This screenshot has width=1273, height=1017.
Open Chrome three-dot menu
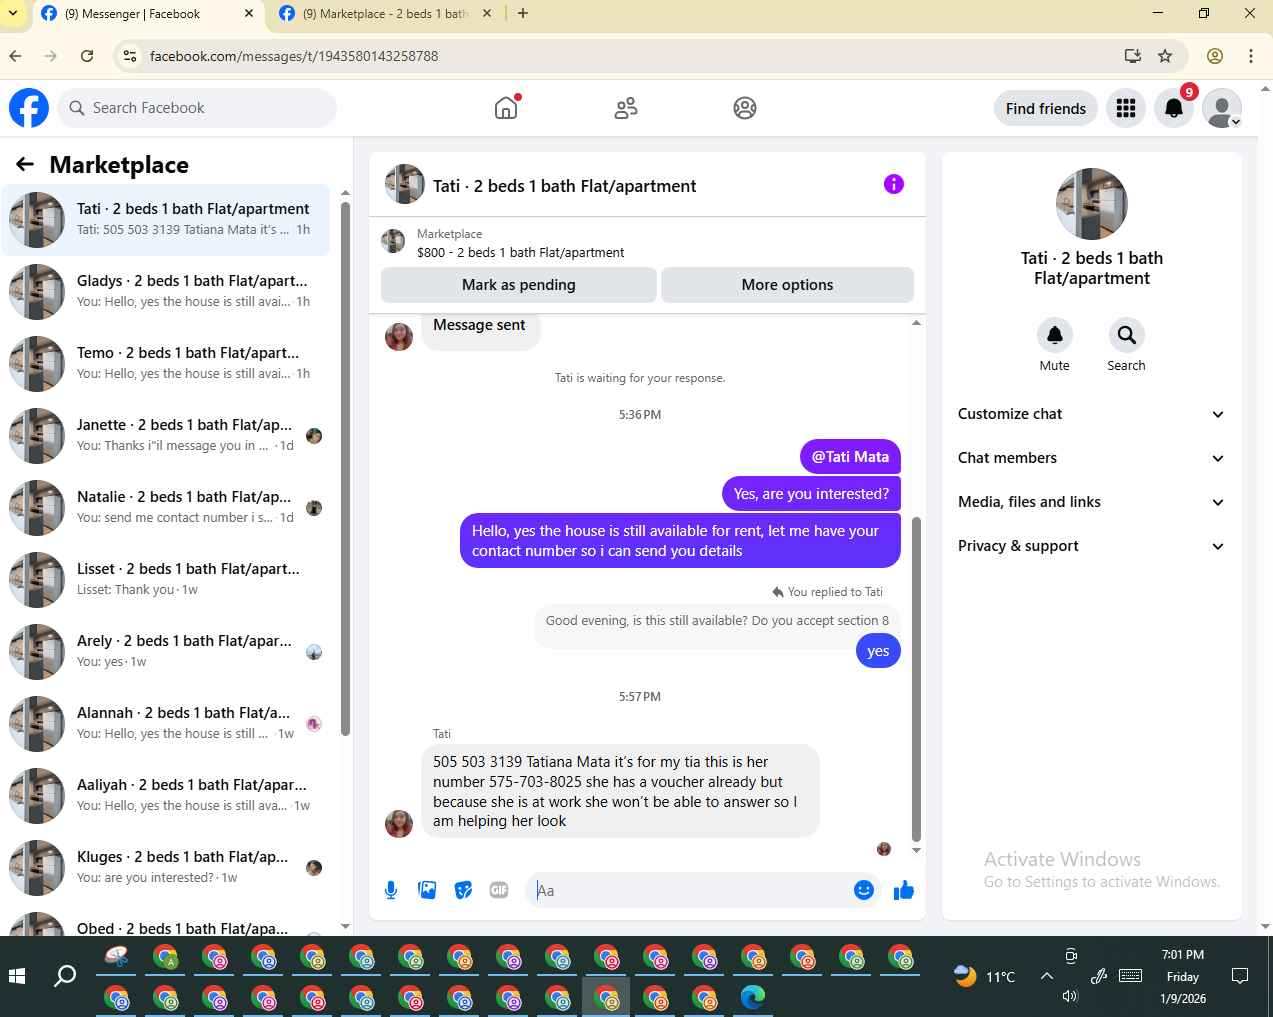coord(1251,56)
